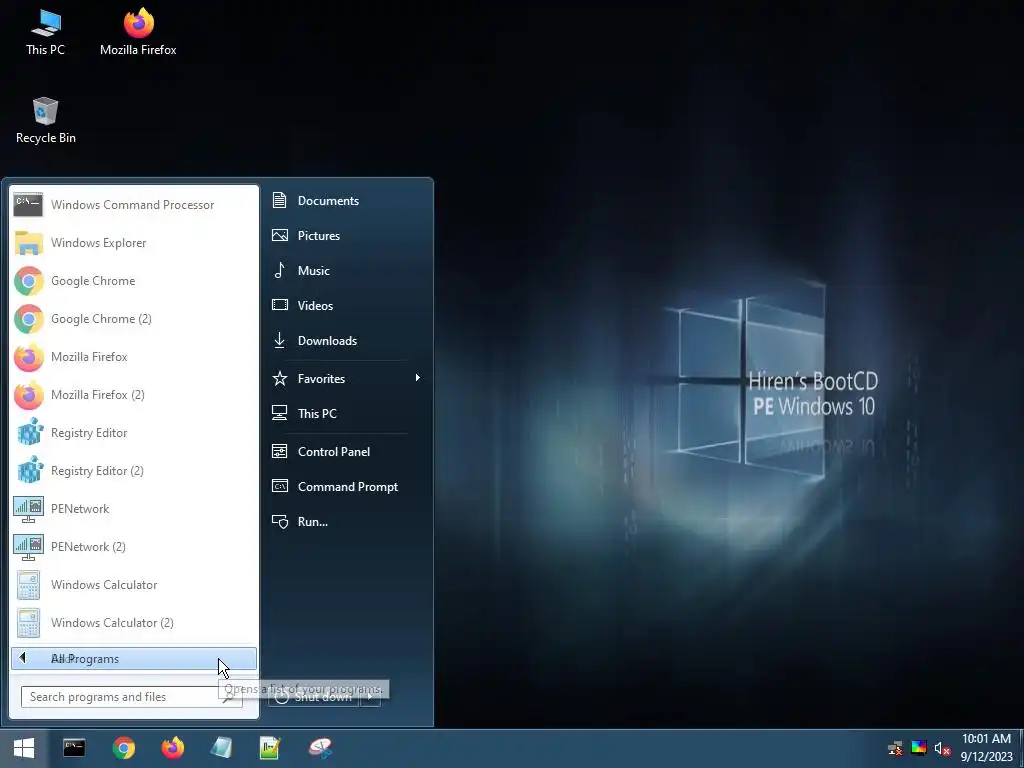Open the first Google Chrome entry
The height and width of the screenshot is (768, 1024).
tap(134, 281)
